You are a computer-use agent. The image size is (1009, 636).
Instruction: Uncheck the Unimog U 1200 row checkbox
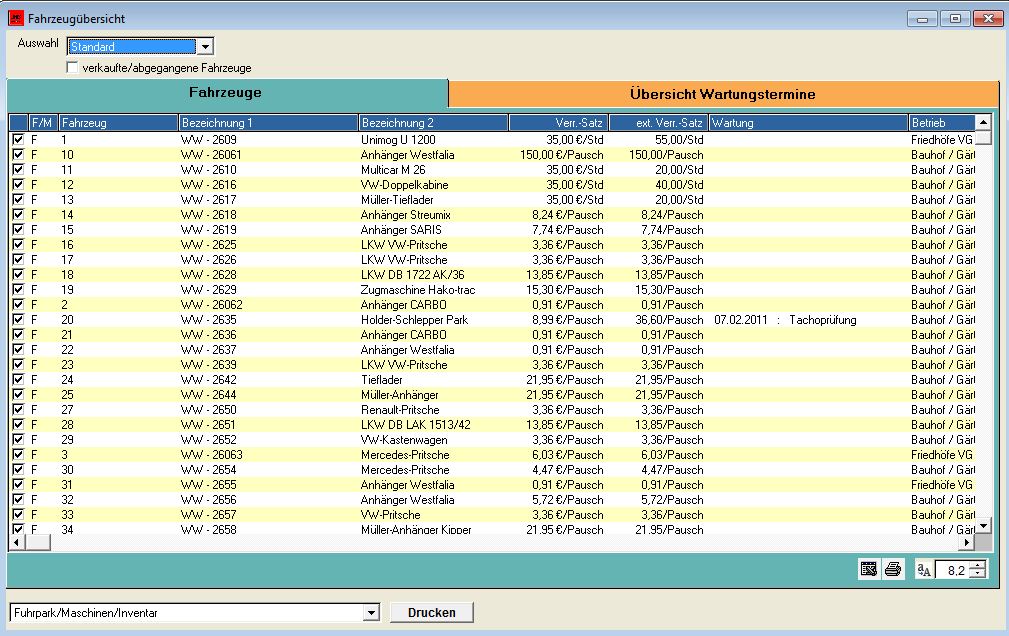[18, 140]
